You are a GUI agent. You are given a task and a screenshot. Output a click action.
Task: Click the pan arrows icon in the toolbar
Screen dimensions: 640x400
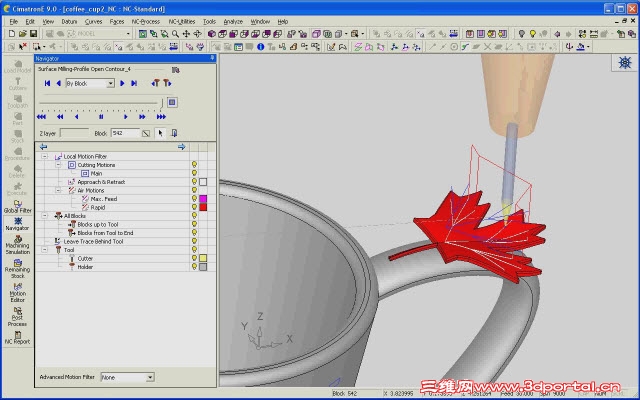click(186, 33)
